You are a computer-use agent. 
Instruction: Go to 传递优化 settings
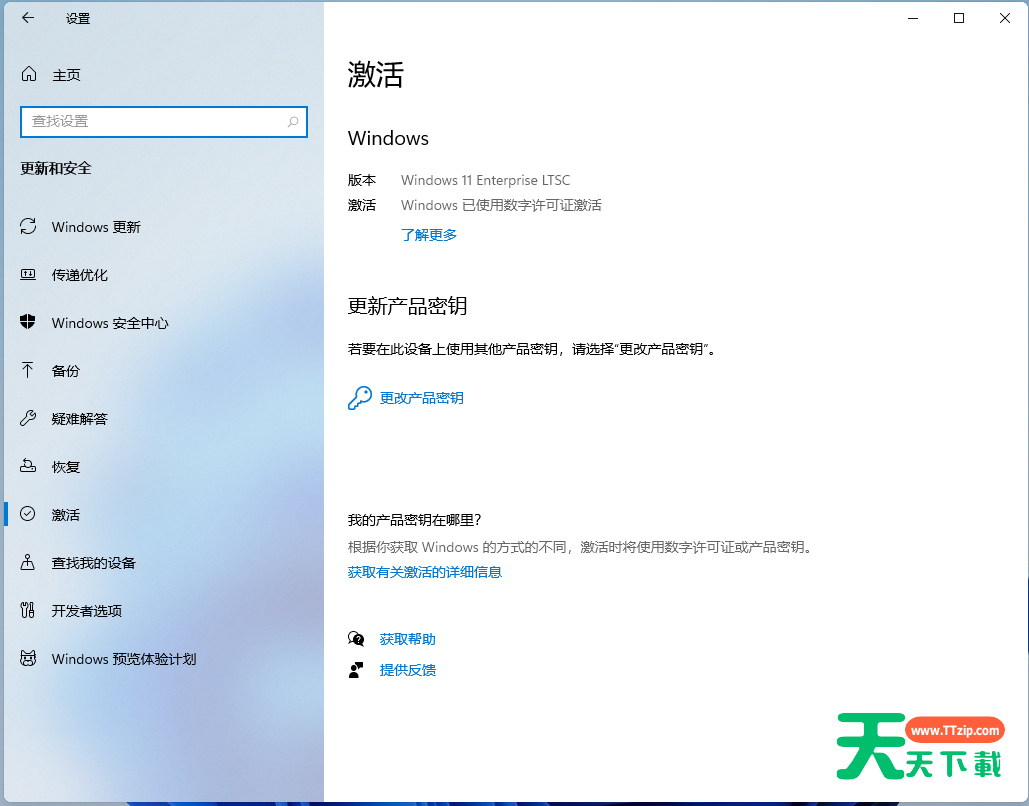pos(79,275)
